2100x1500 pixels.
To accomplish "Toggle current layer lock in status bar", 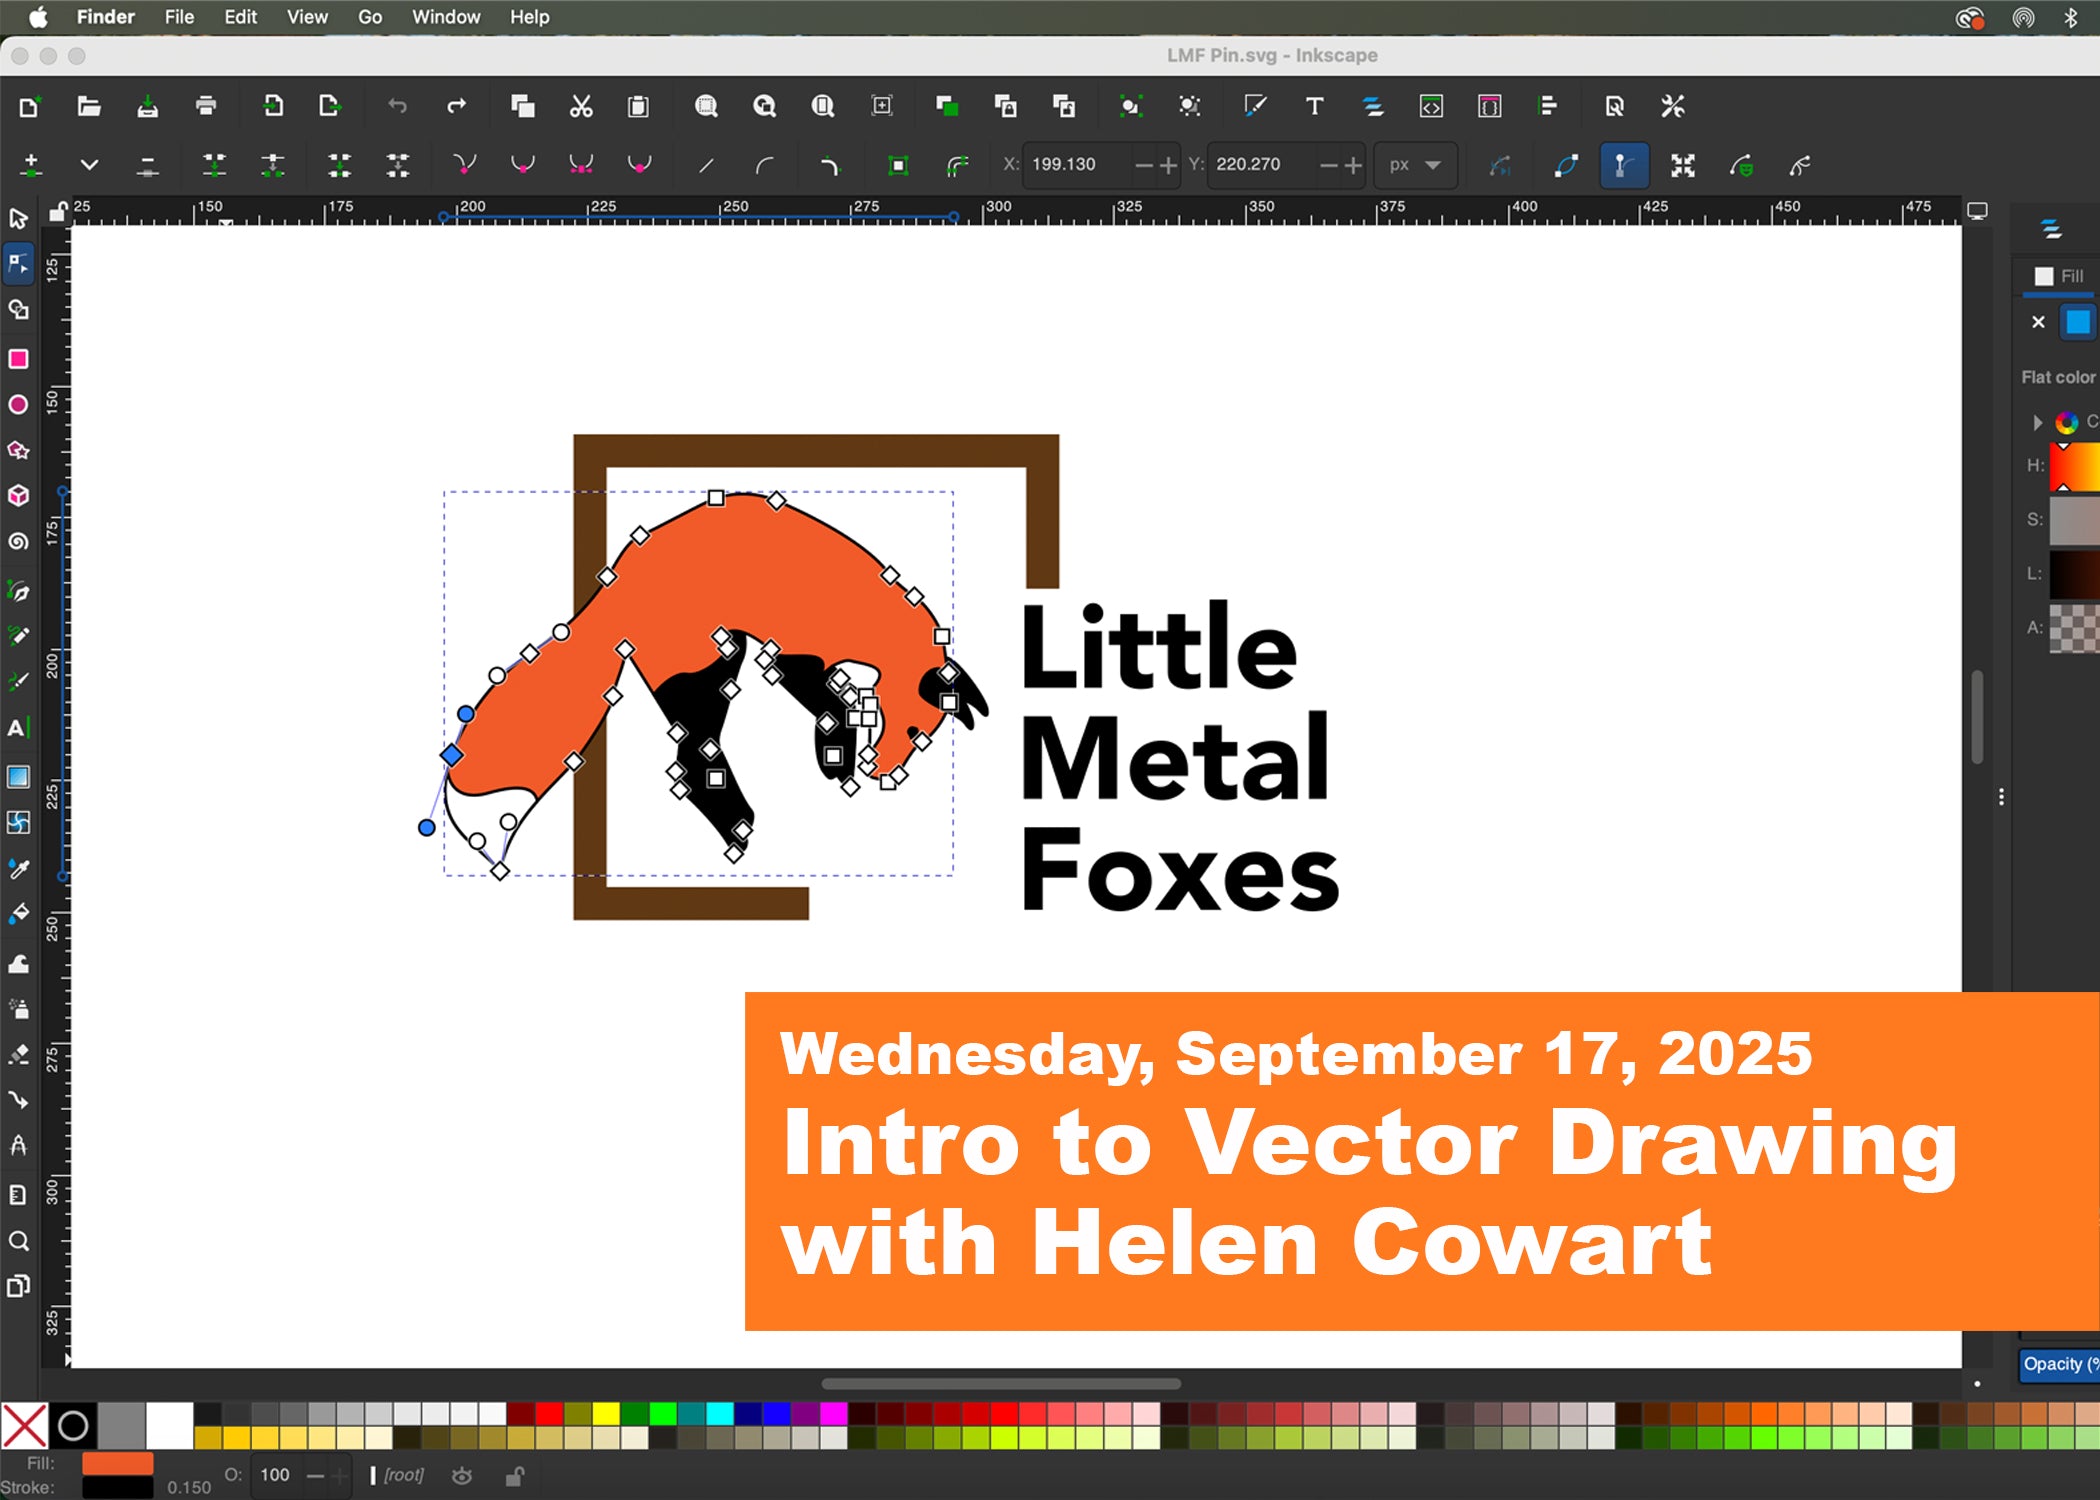I will tap(515, 1476).
